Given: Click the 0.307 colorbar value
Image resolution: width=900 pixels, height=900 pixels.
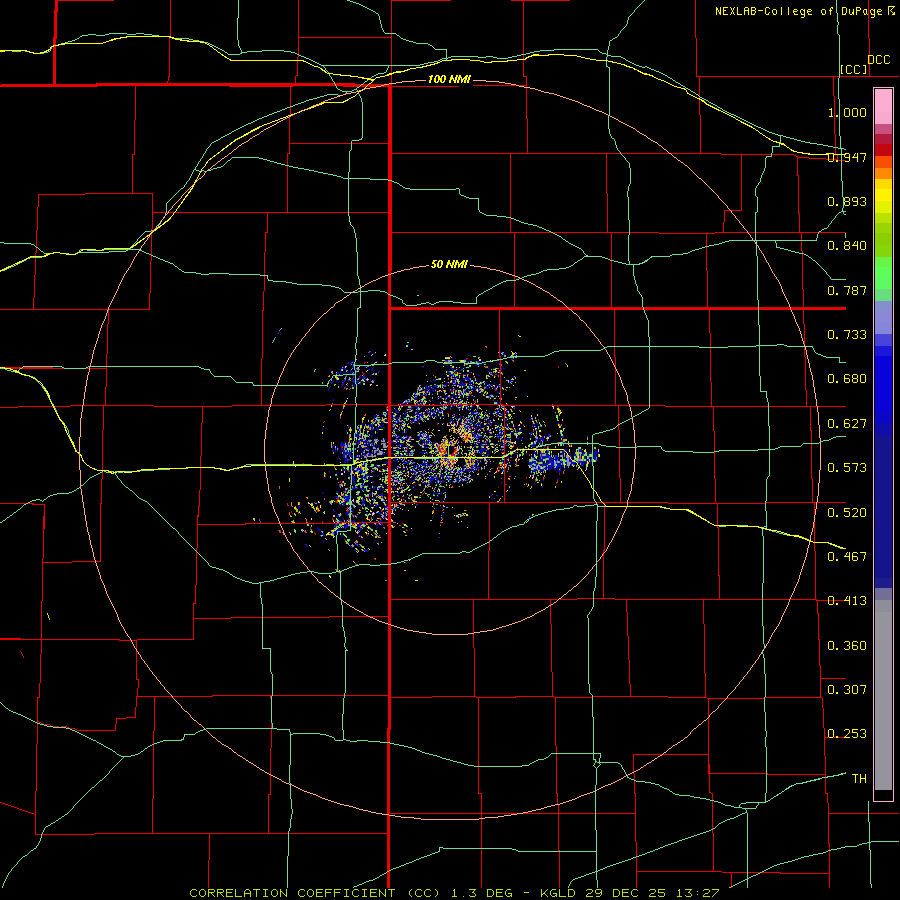Looking at the screenshot, I should 847,689.
